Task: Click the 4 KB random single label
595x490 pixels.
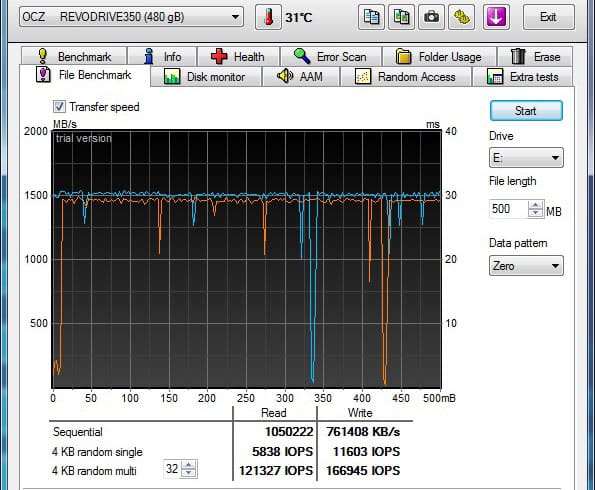Action: (97, 452)
